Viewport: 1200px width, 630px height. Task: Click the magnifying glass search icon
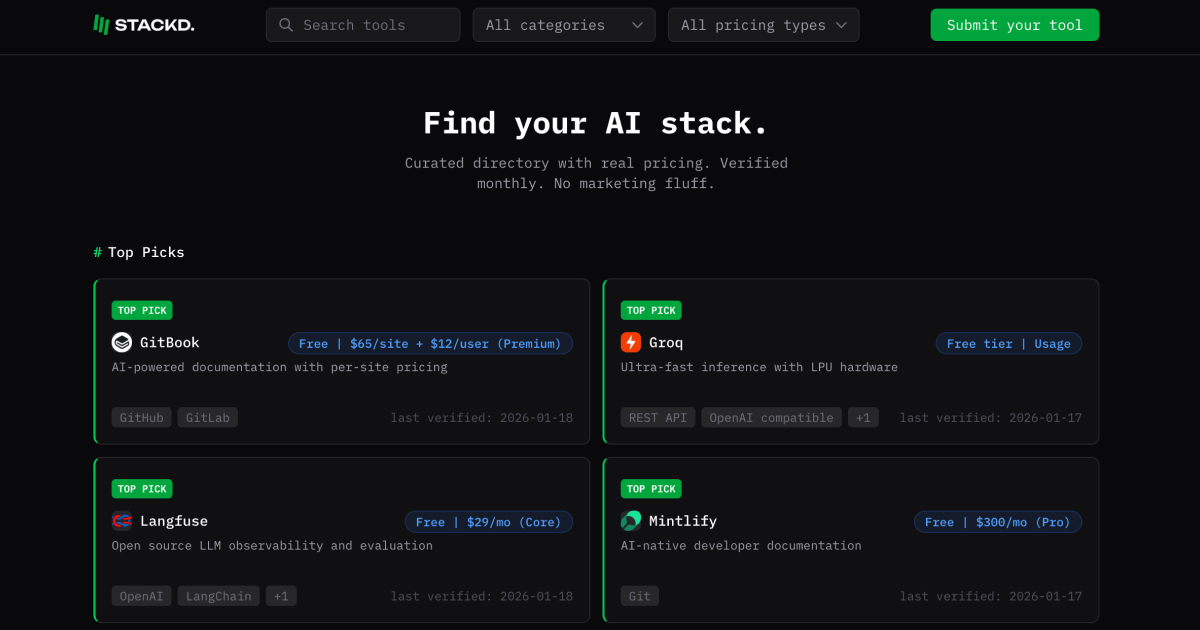(286, 24)
